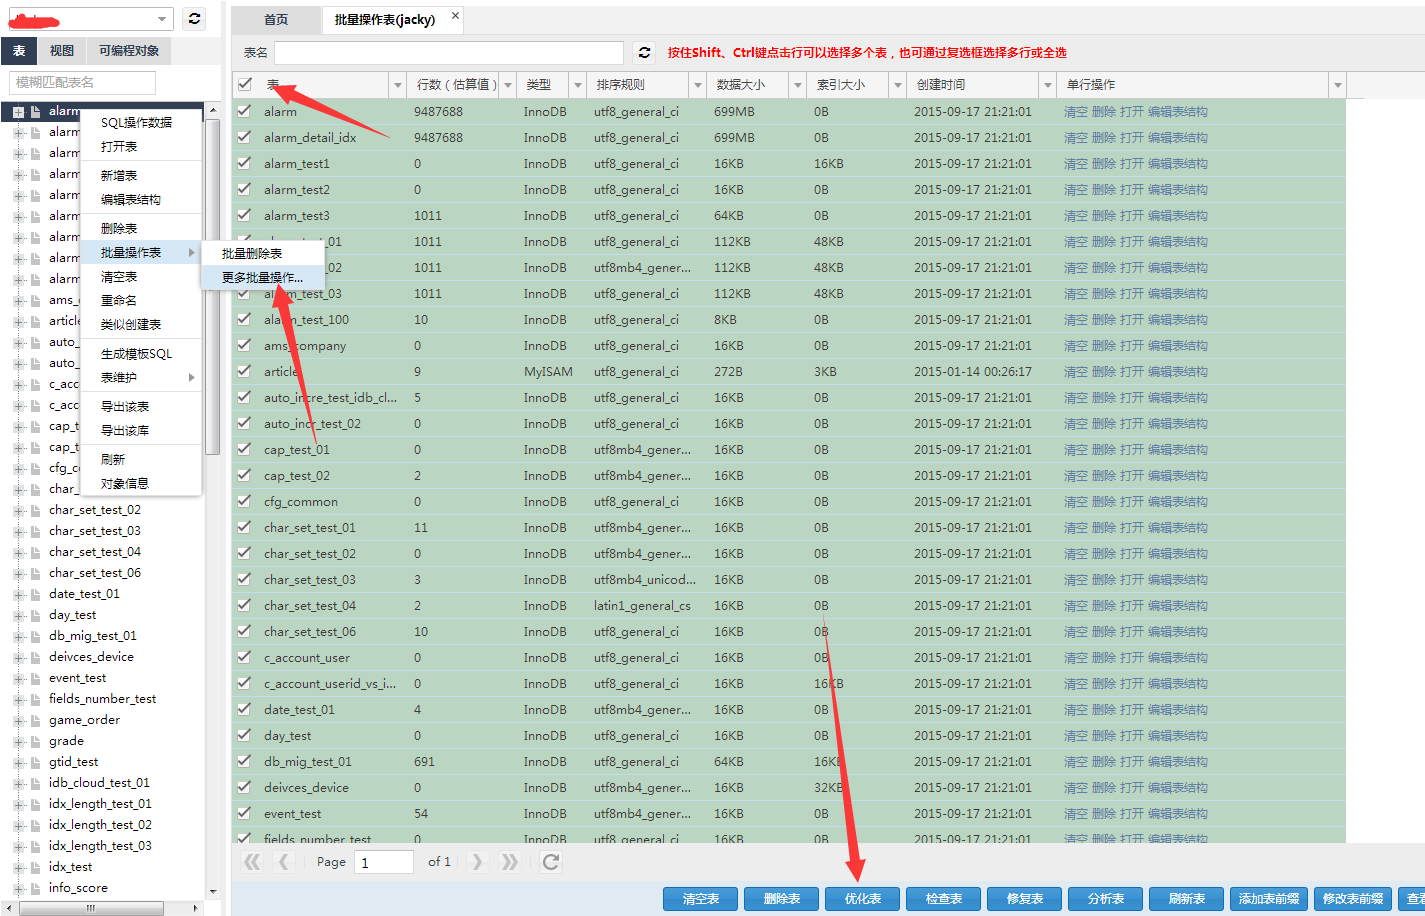Uncheck the event_test row checkbox

click(245, 813)
